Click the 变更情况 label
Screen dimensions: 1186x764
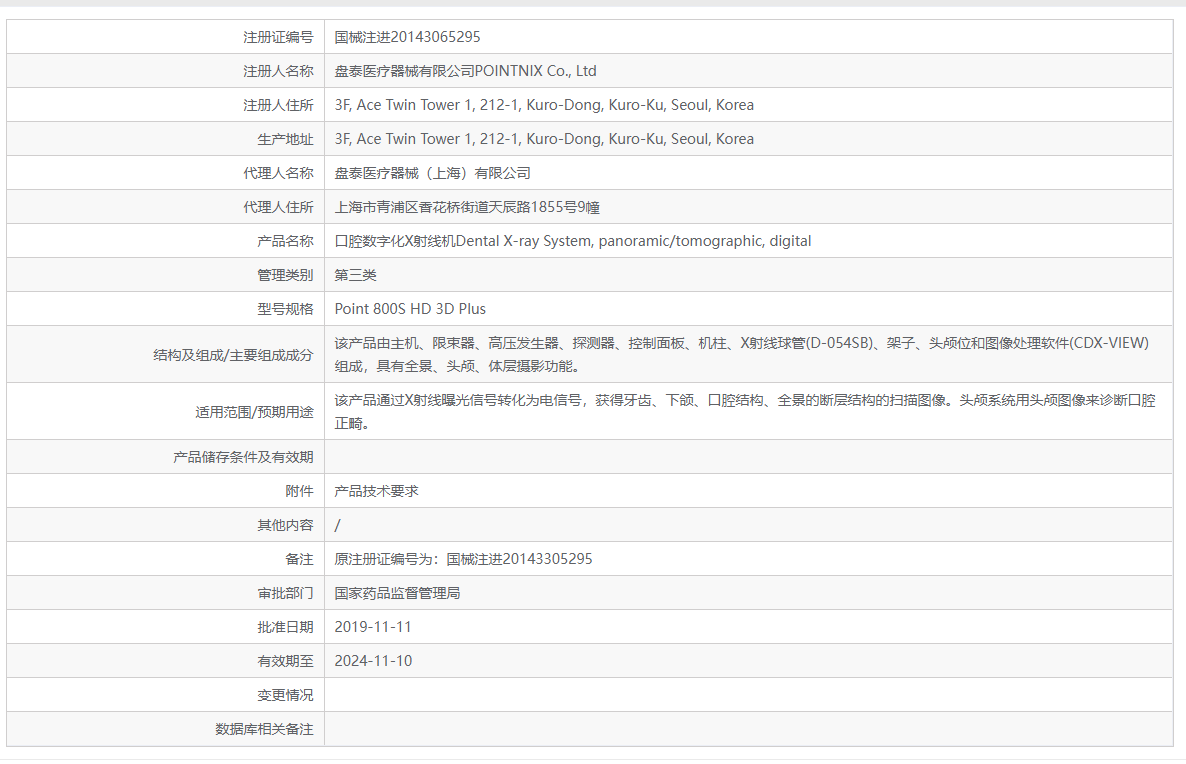coord(284,696)
